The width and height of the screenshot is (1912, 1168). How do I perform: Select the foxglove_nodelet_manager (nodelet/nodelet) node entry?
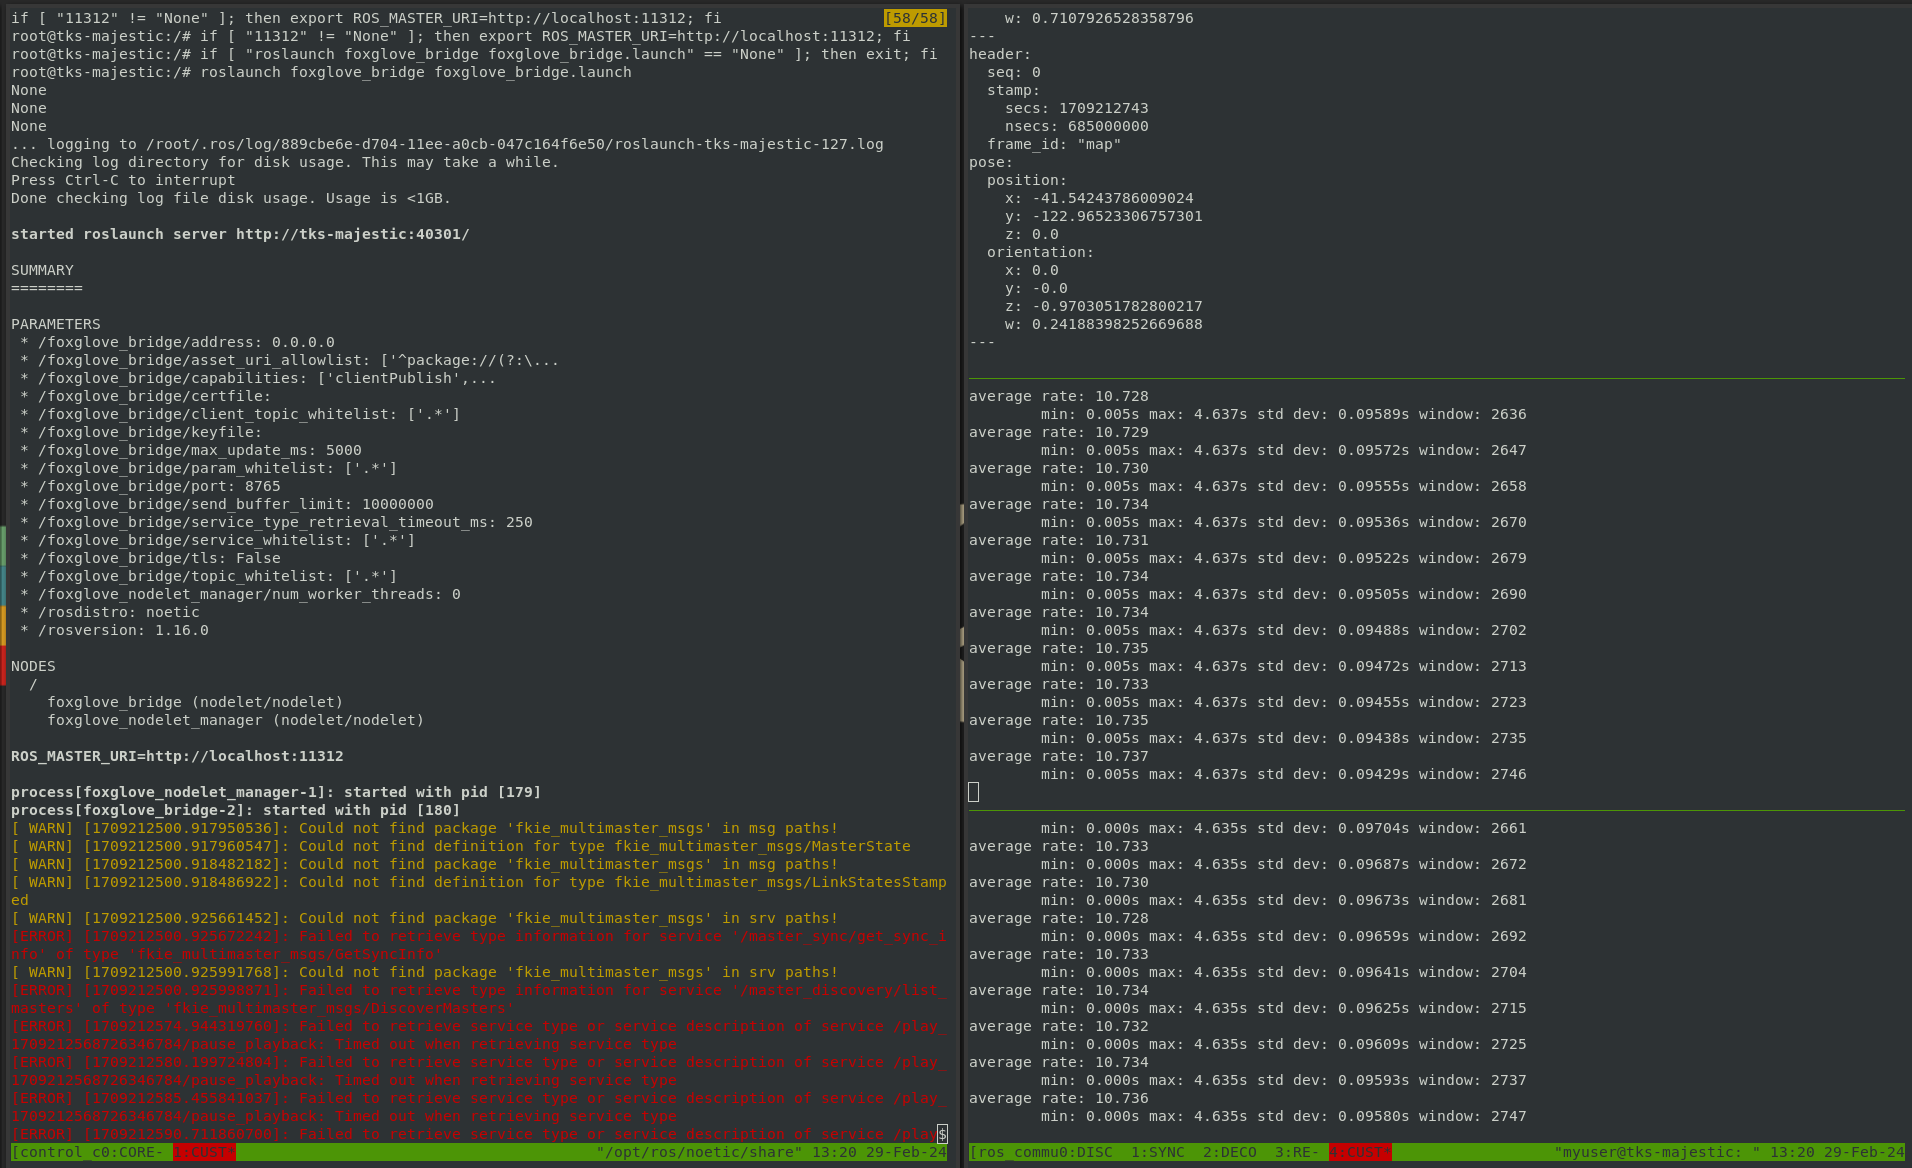point(236,720)
